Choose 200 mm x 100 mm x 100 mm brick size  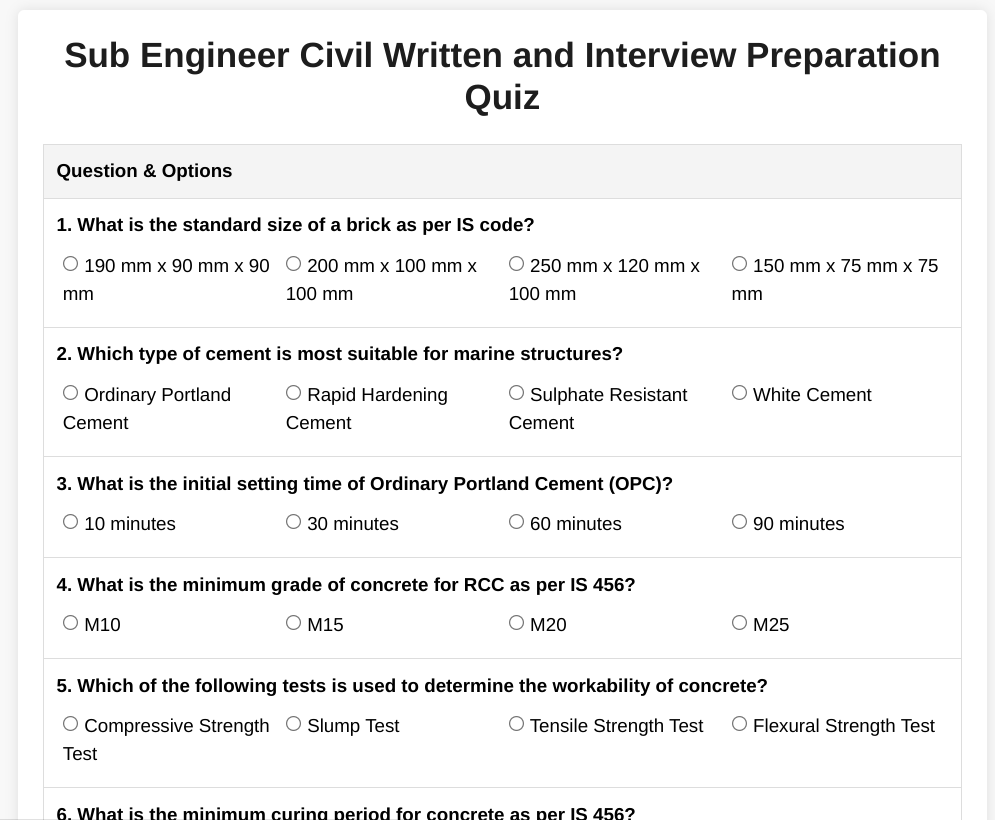(x=293, y=263)
